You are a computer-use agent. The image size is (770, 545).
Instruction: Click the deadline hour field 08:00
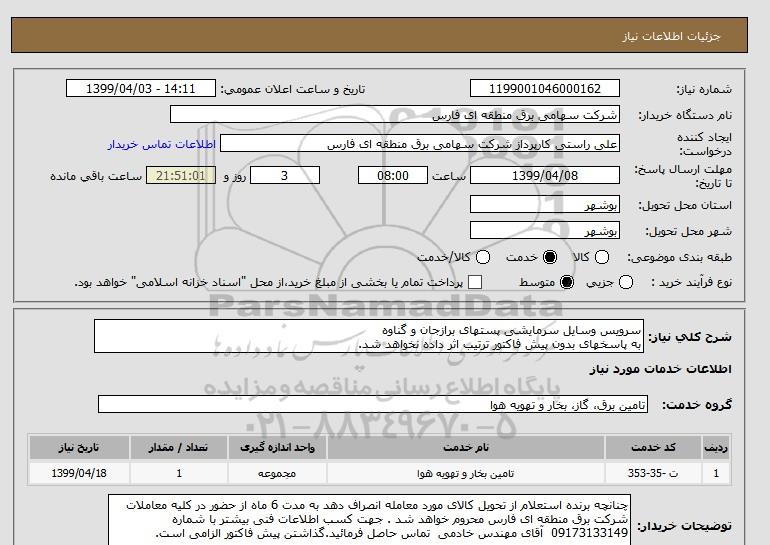393,175
